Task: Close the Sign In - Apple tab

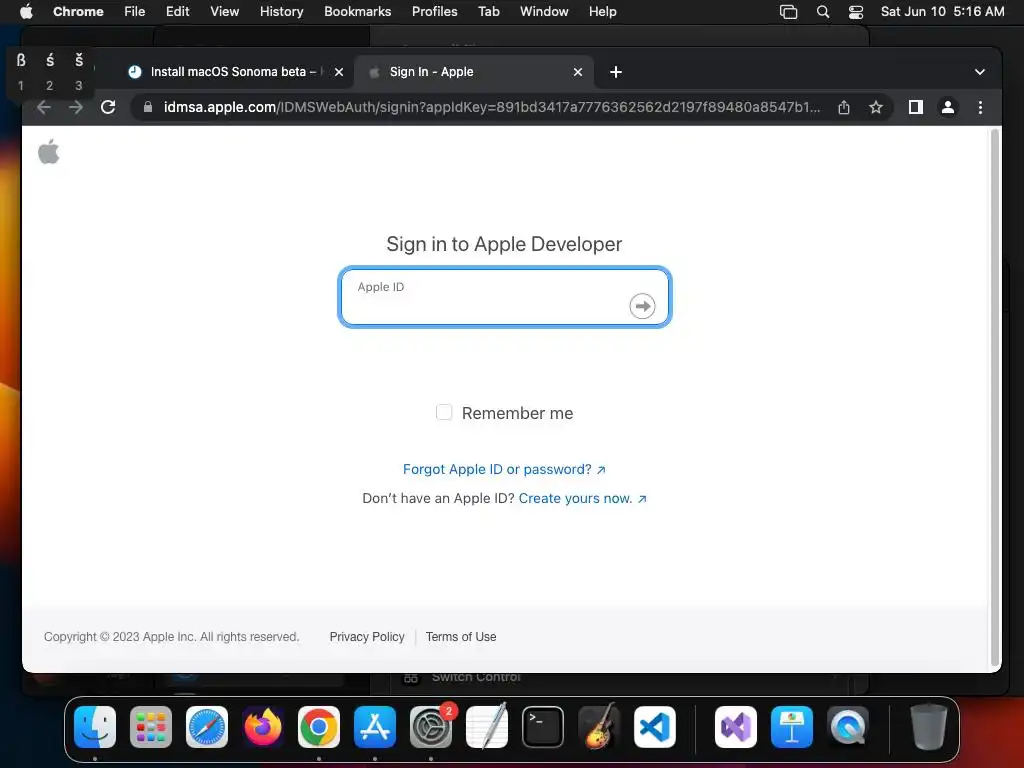Action: pyautogui.click(x=577, y=72)
